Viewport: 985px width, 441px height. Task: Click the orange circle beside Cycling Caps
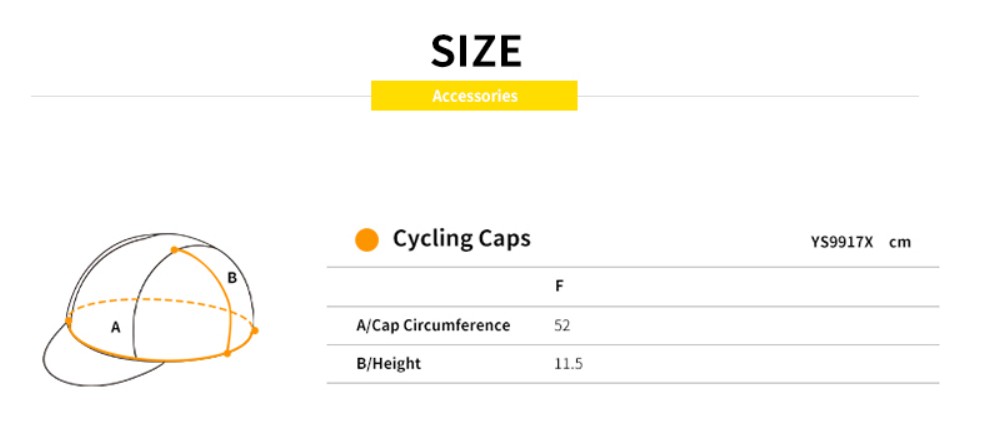pos(367,240)
